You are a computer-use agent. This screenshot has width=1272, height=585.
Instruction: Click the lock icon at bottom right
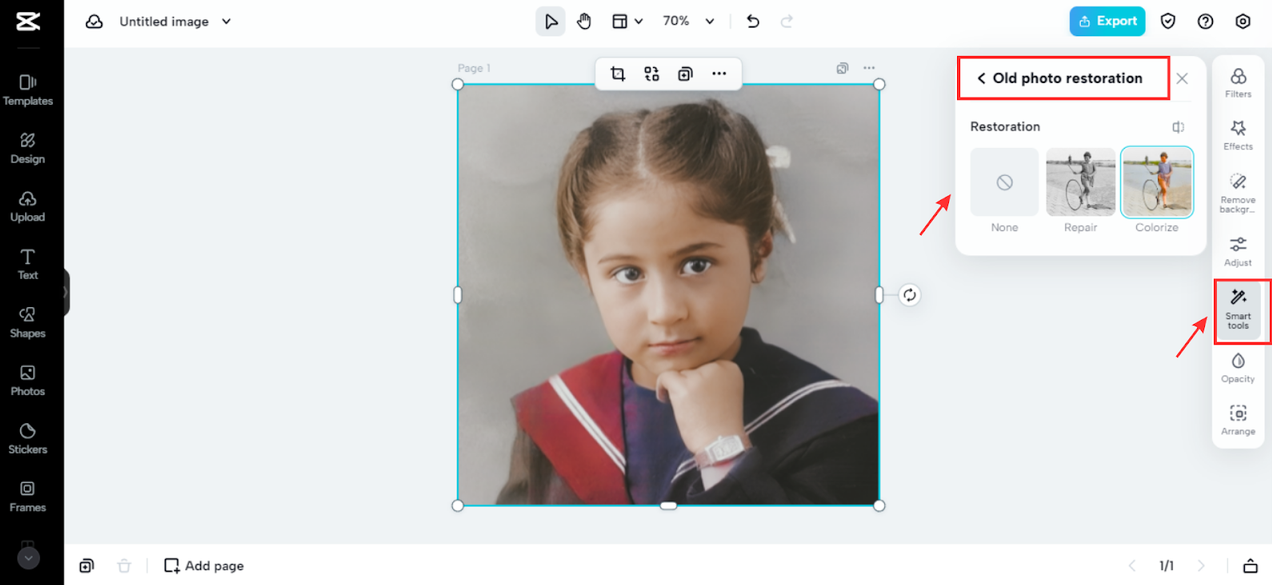tap(1250, 566)
